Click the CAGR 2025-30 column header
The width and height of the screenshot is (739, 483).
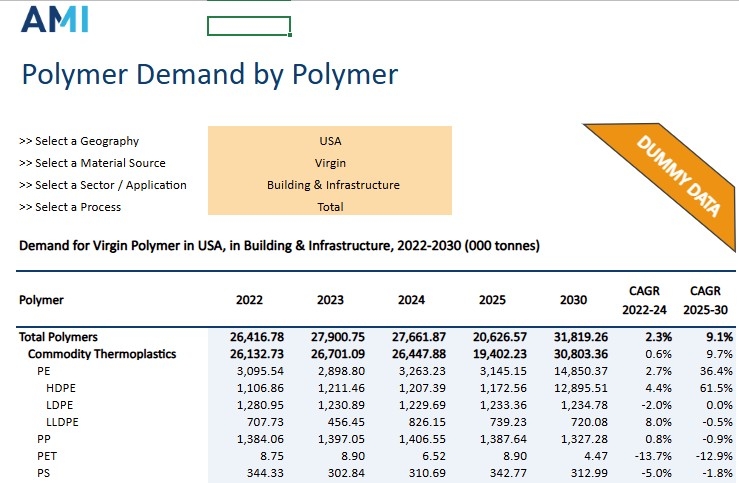(708, 300)
